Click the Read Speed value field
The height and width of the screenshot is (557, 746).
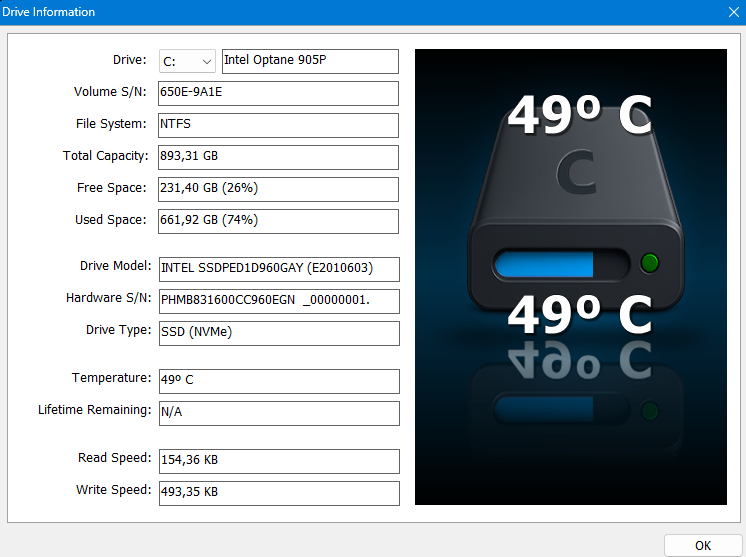[278, 461]
